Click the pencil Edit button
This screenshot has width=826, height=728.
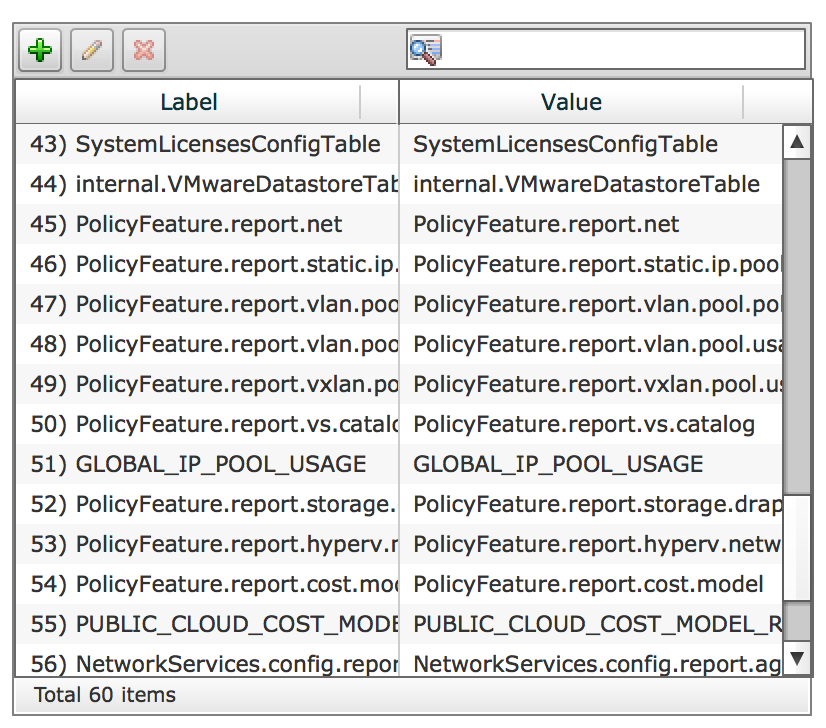[92, 51]
